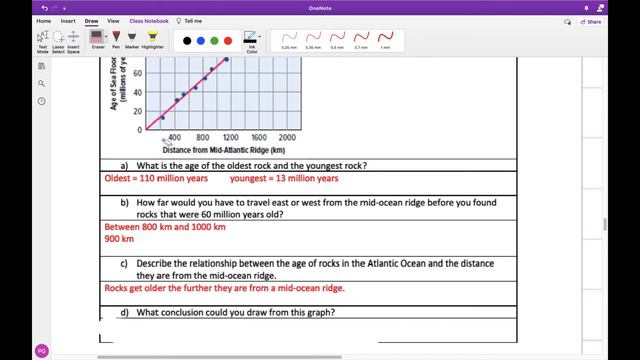This screenshot has height=360, width=640.
Task: Click the horizontal scrollbar at bottom
Action: (219, 357)
